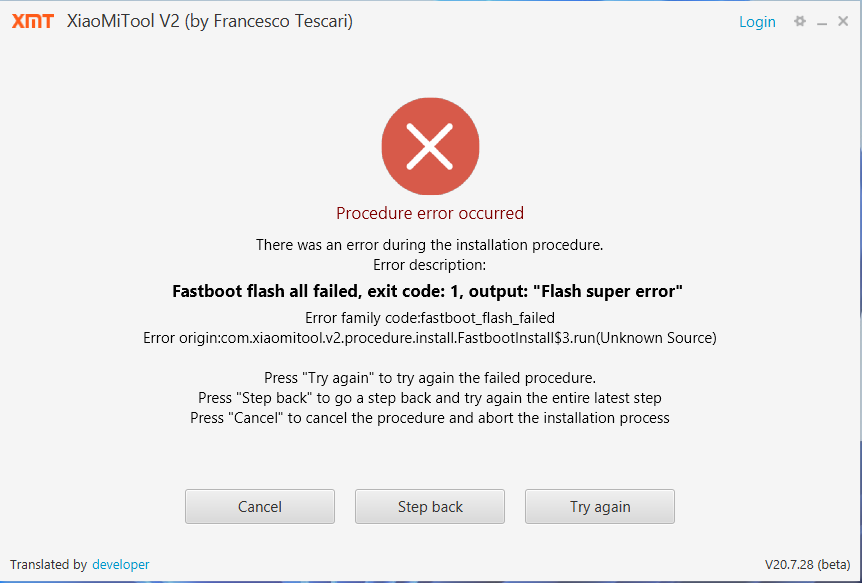Click the 'Procedure error occurred' heading
Screen dimensions: 862x583
point(430,213)
